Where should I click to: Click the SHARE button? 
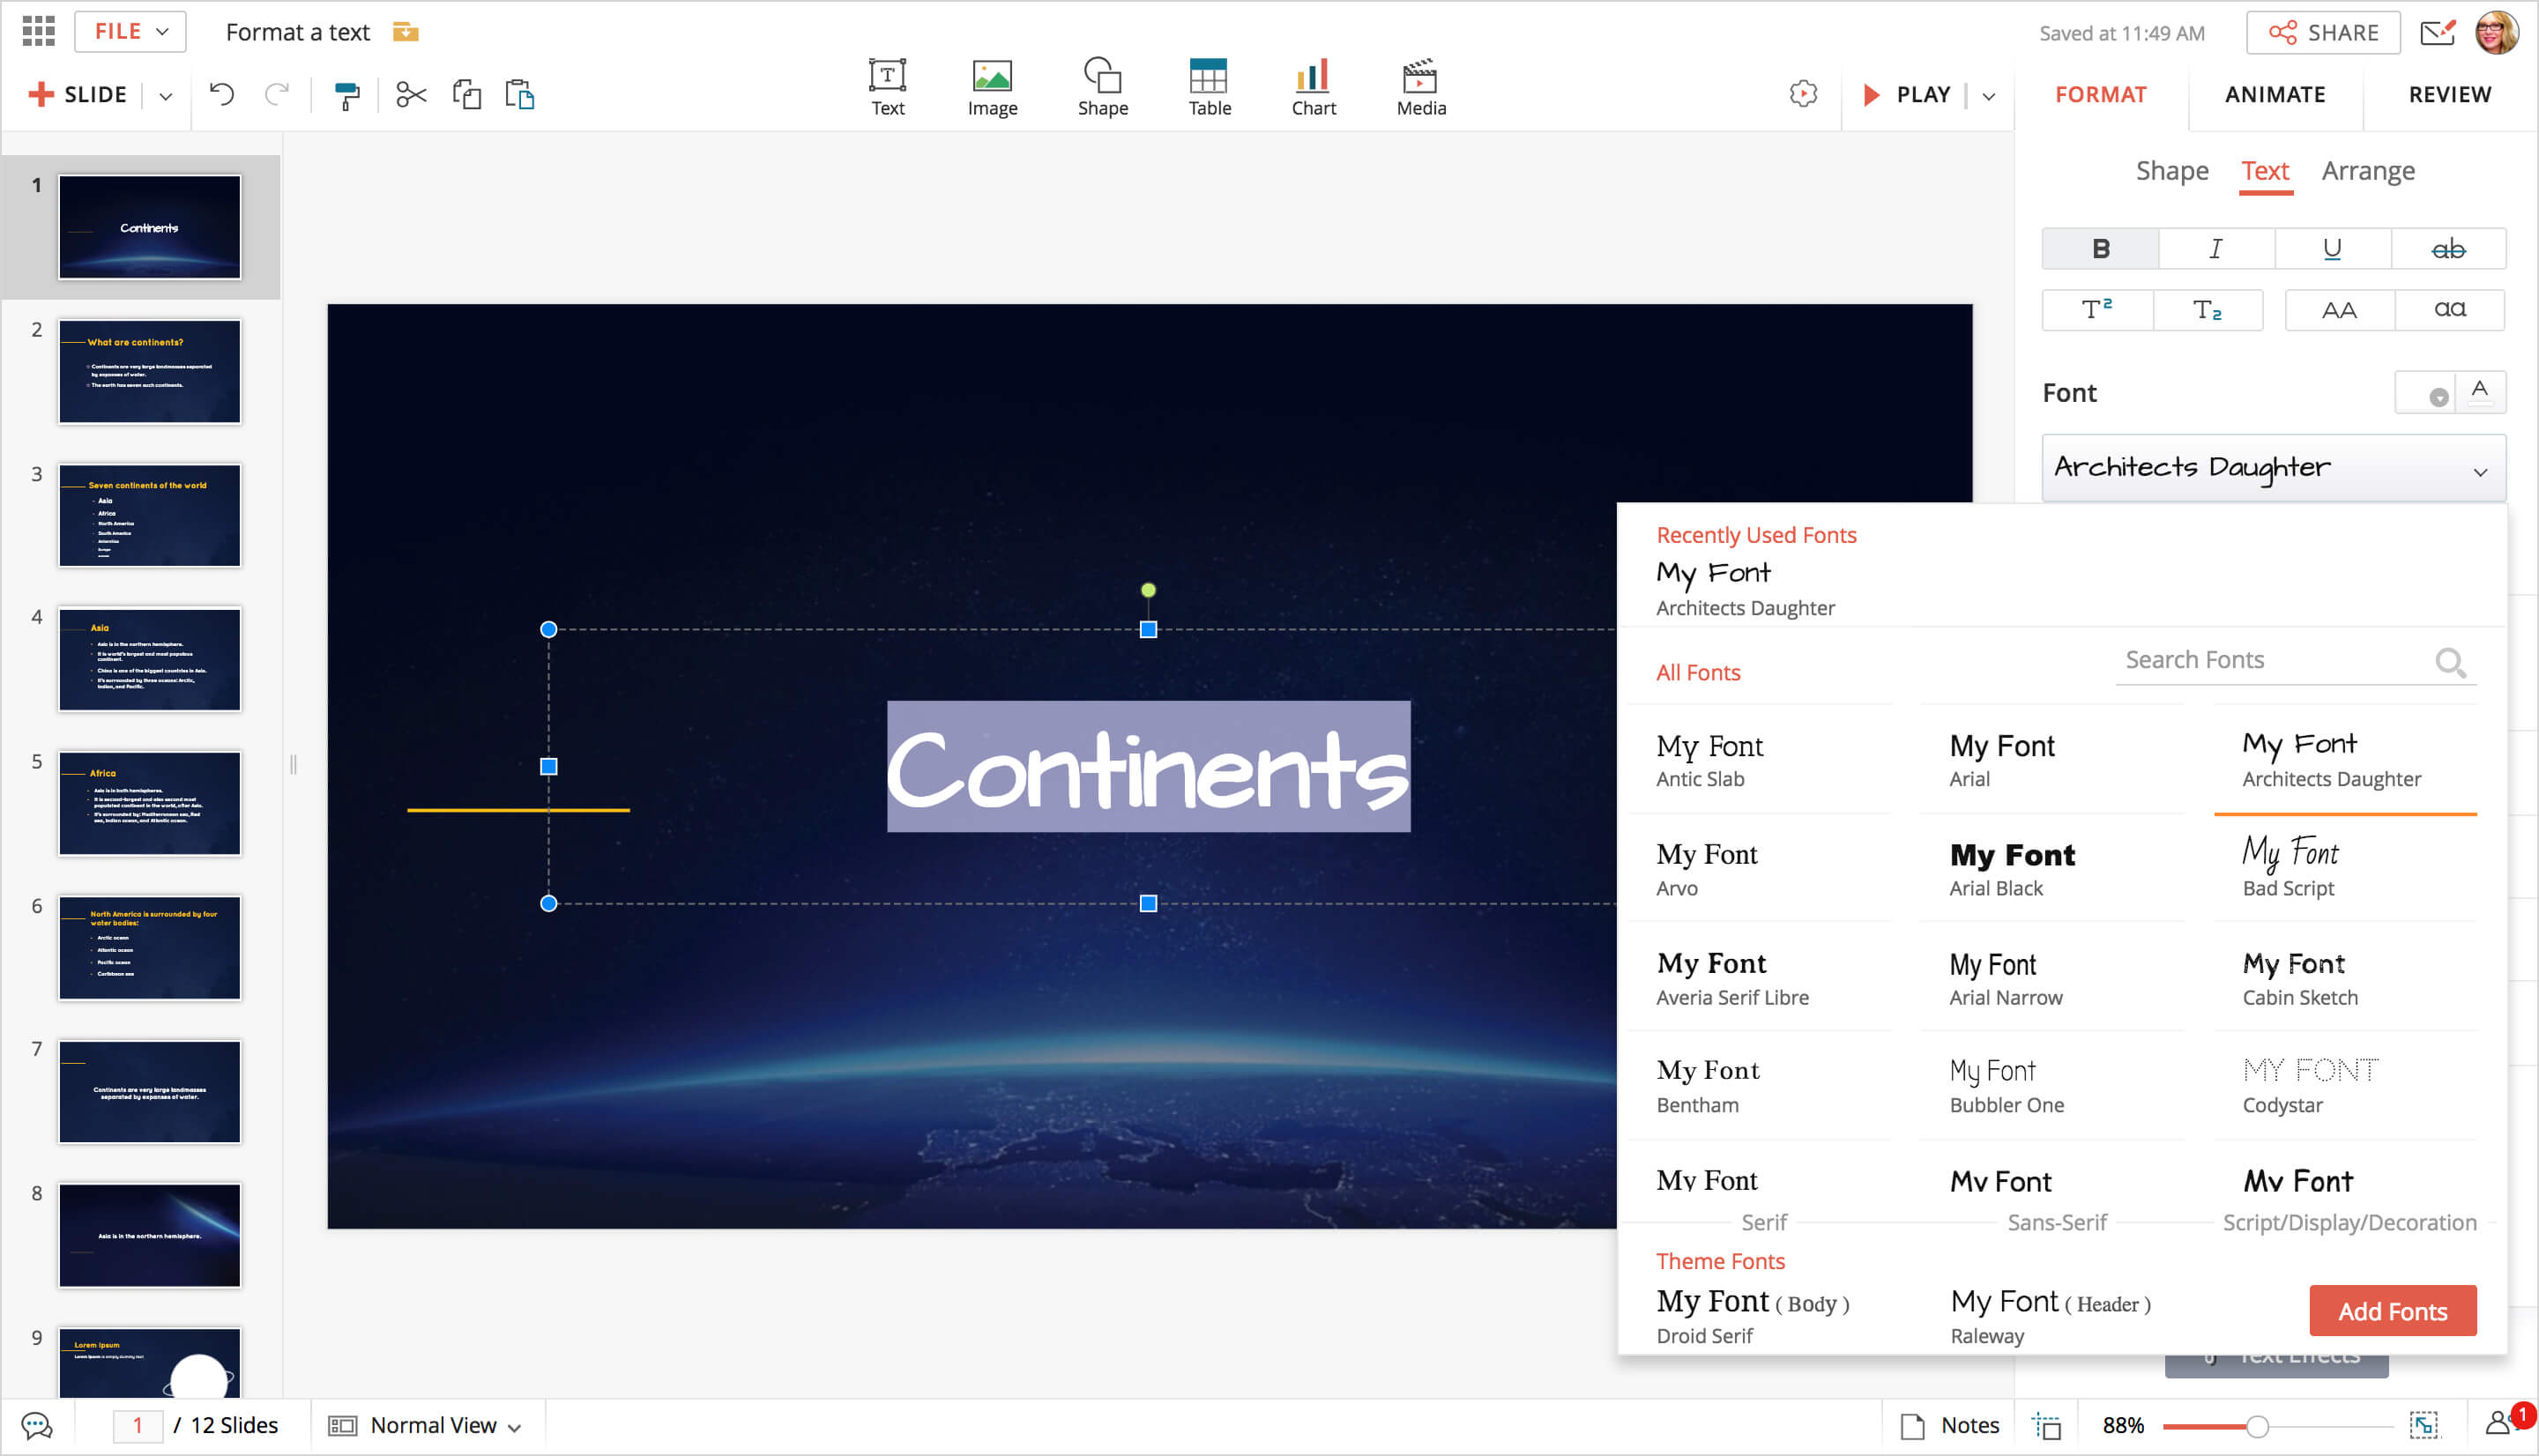point(2322,33)
